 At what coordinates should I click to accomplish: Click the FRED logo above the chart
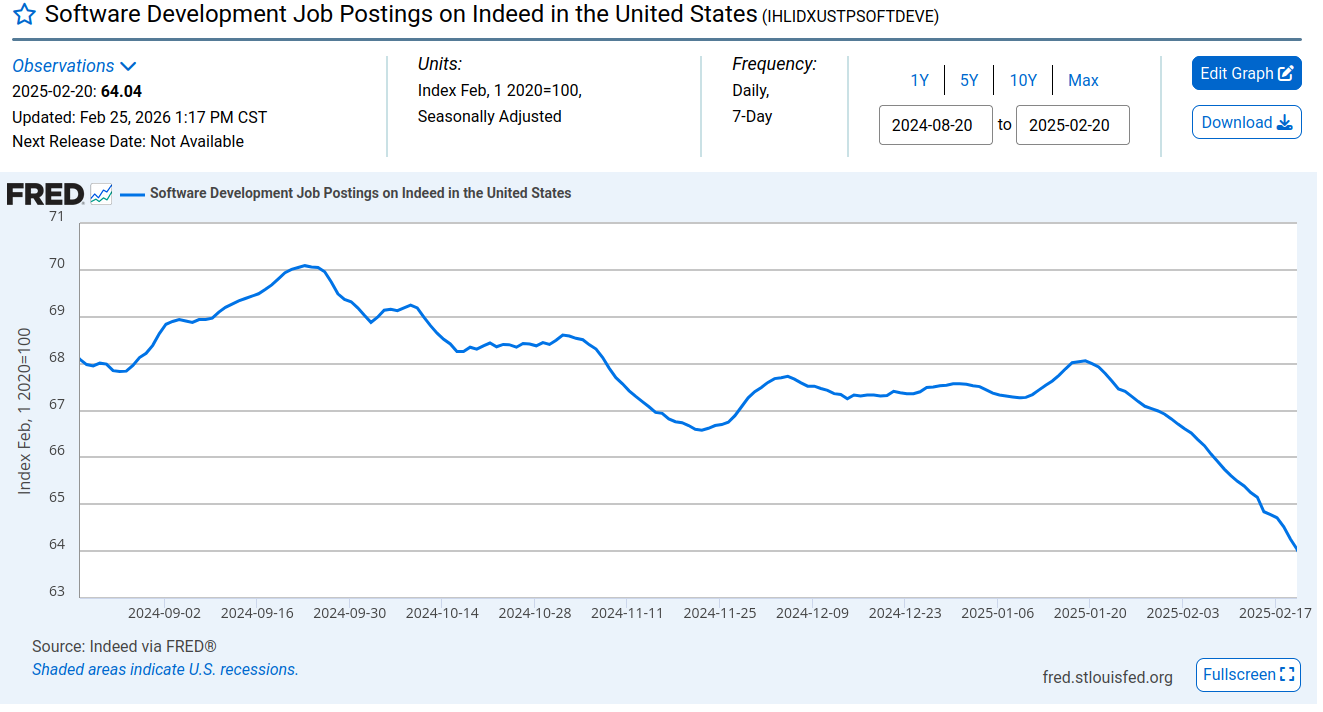[x=45, y=194]
